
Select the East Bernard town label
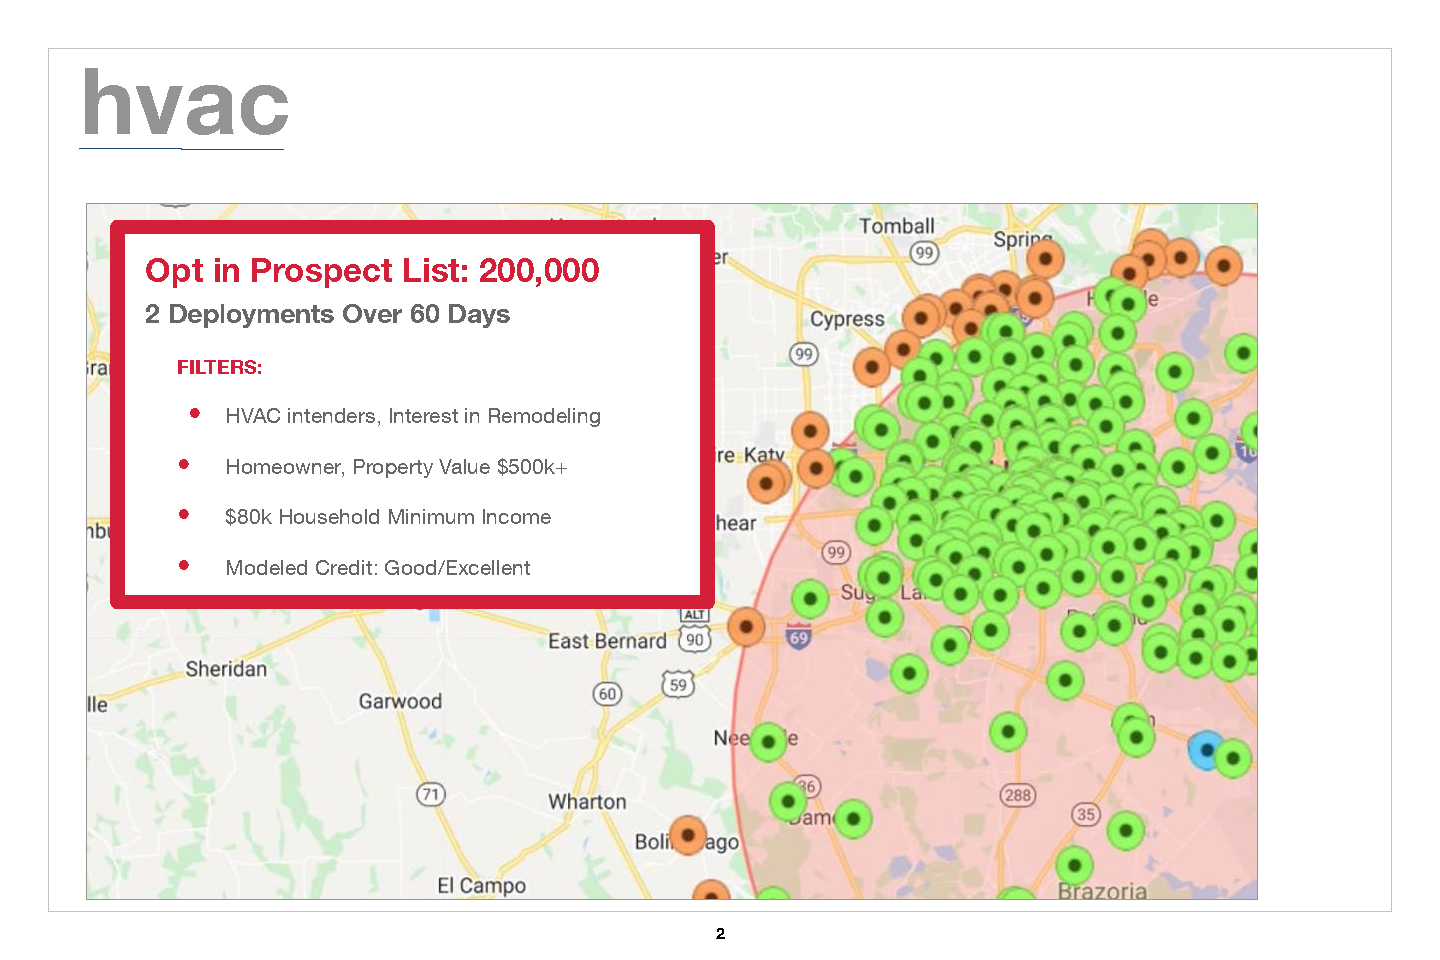[x=607, y=641]
